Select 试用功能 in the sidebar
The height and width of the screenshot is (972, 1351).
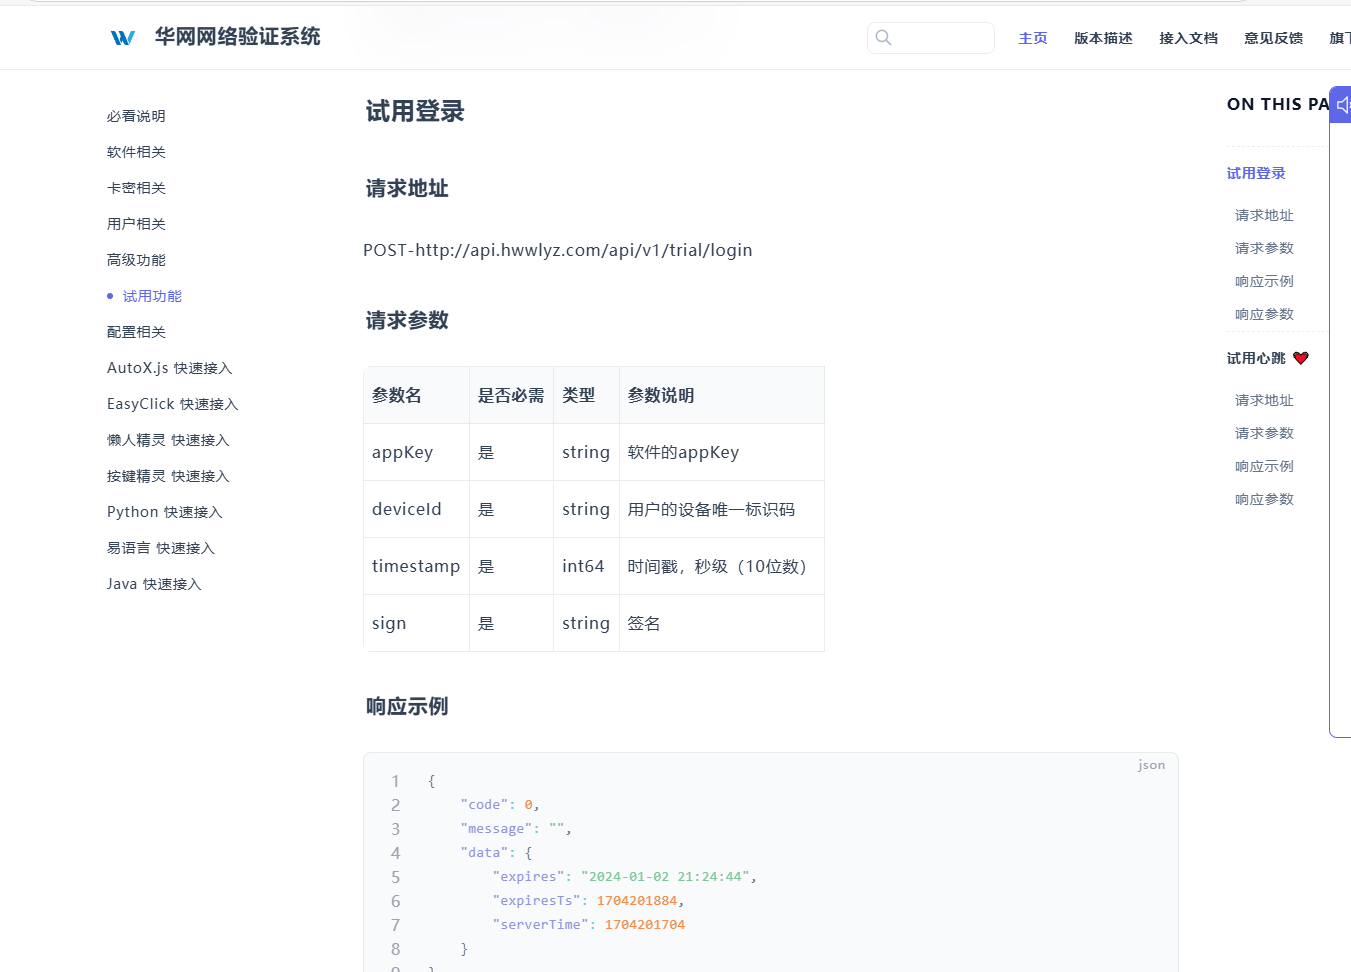click(x=152, y=296)
